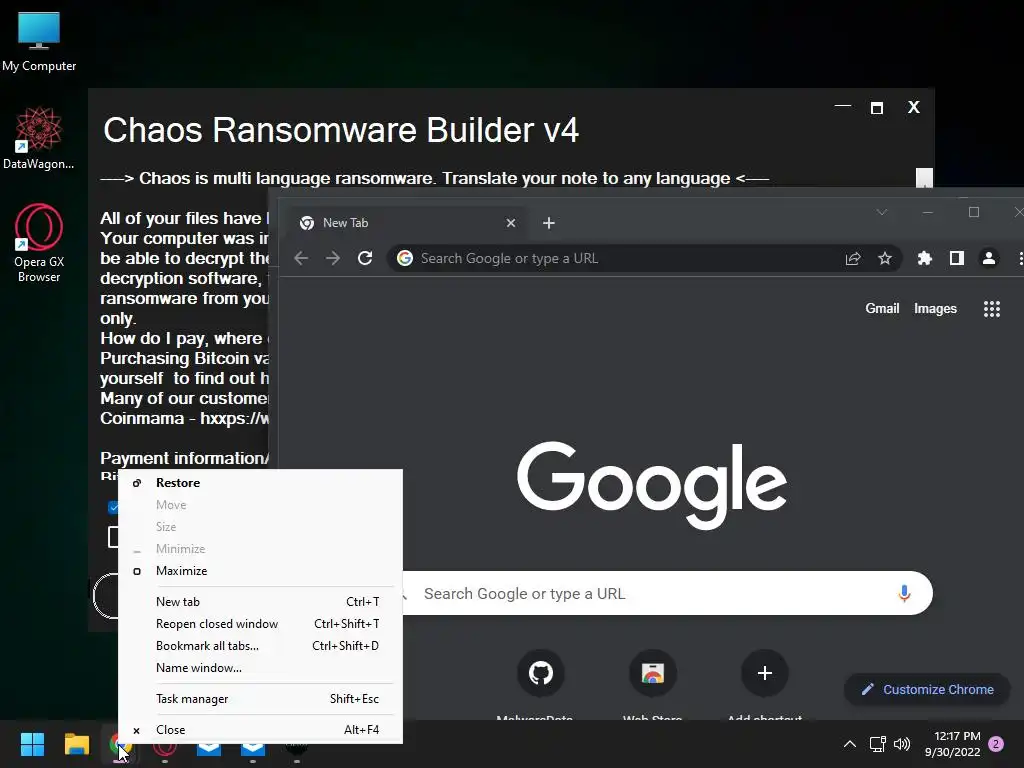
Task: Pick New tab in the context menu
Action: 260,601
